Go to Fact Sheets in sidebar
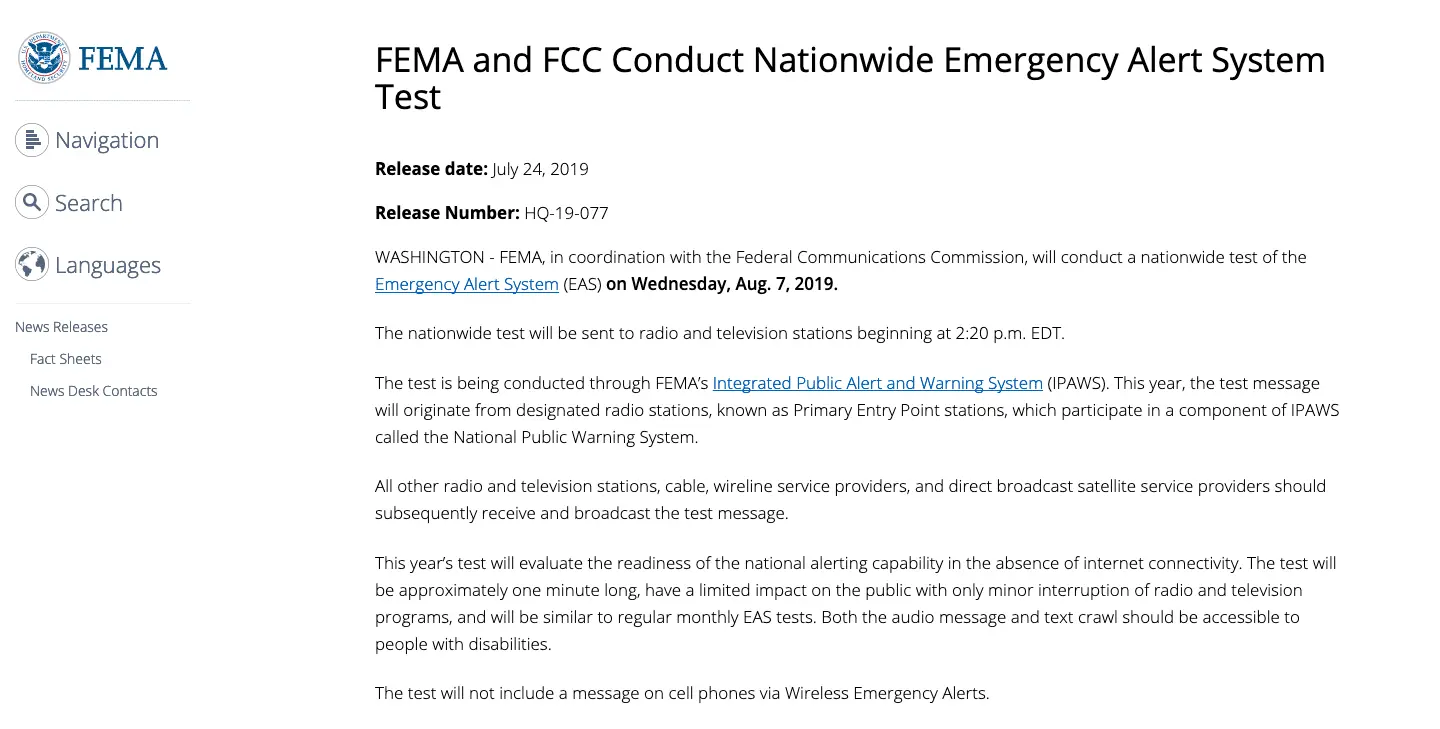Screen dimensions: 1440x729 [x=66, y=359]
